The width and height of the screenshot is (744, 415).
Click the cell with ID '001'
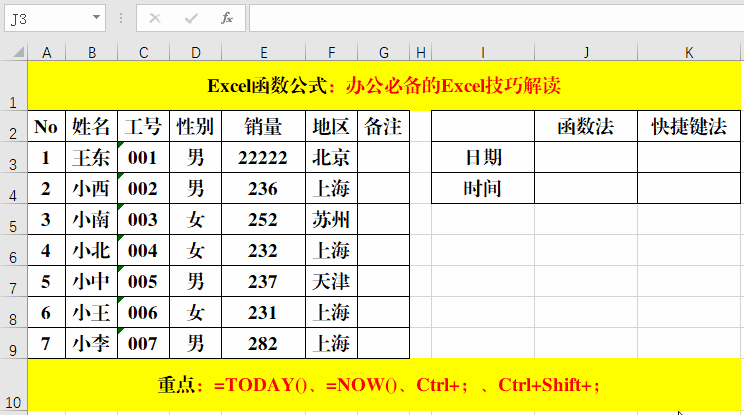click(143, 157)
